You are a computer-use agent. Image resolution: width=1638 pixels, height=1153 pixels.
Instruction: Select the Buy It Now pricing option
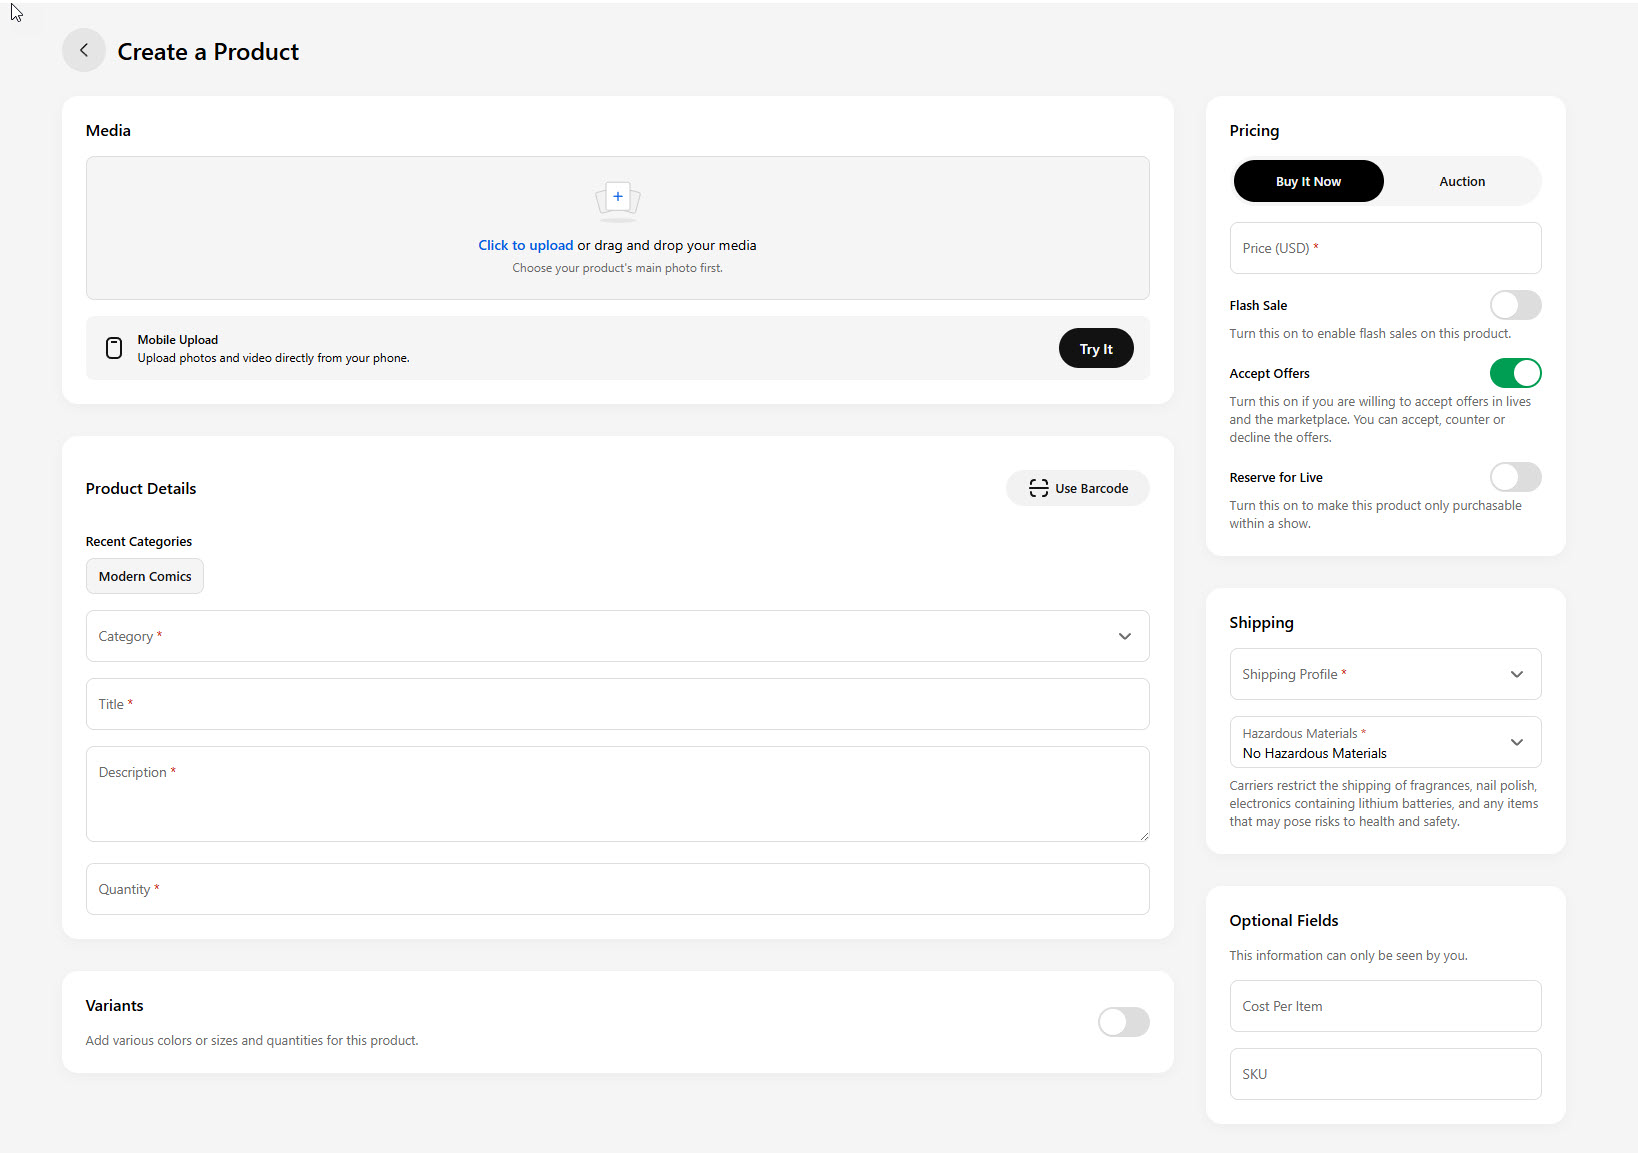1308,181
